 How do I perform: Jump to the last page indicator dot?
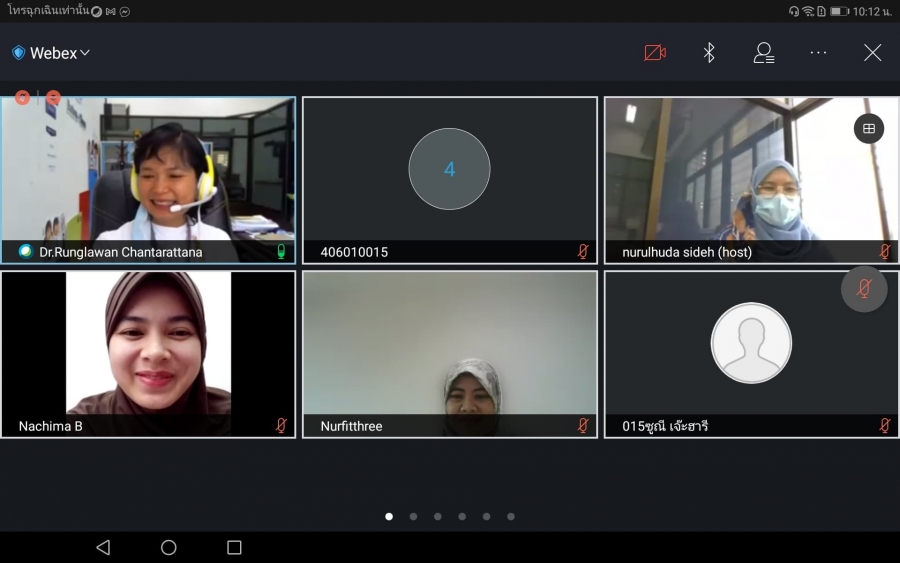click(511, 517)
